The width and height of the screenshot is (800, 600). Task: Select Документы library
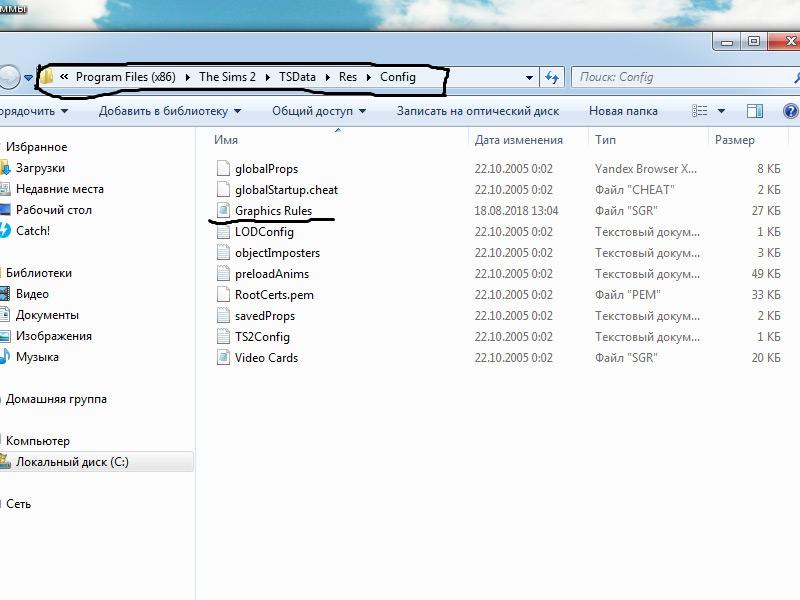(47, 315)
